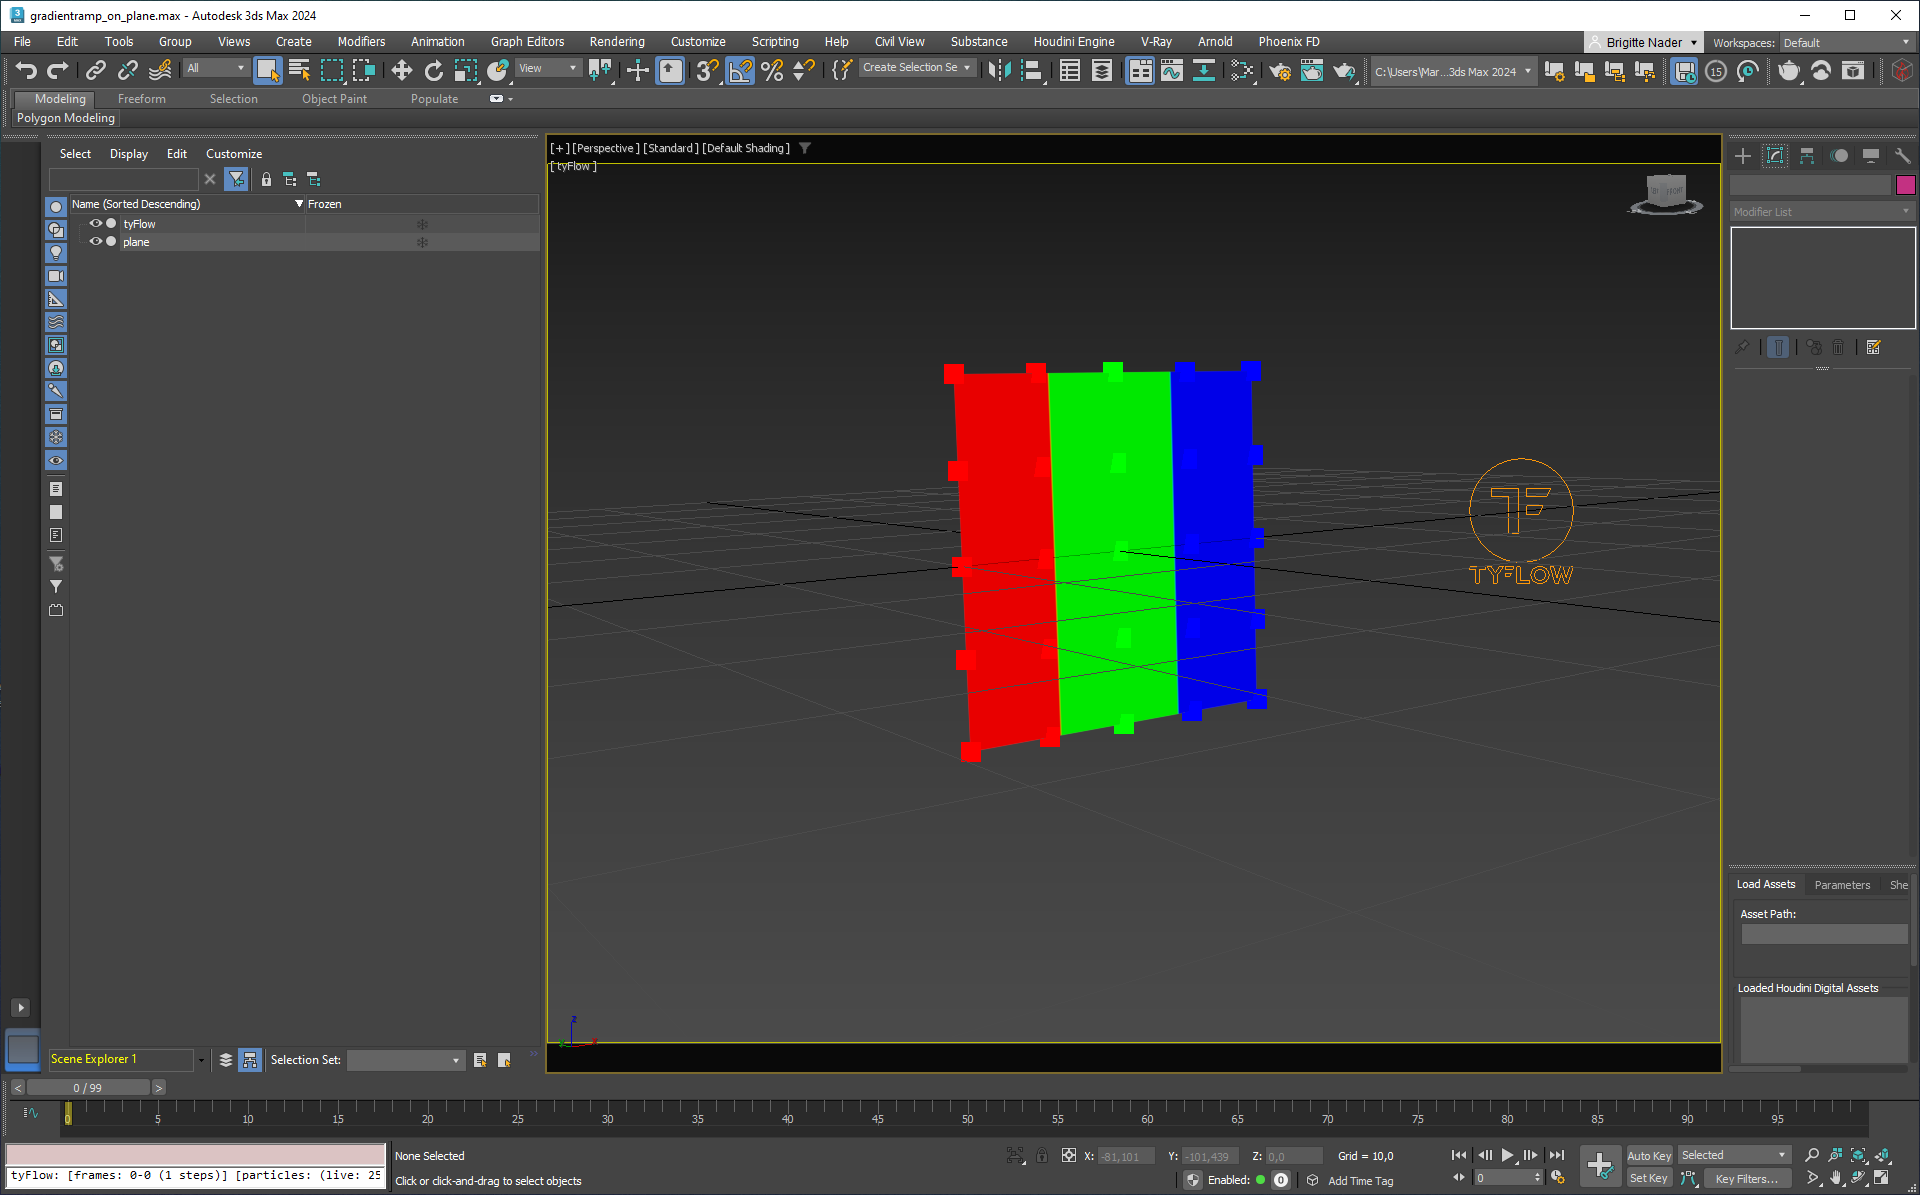
Task: Toggle visibility of the plane object
Action: pos(95,242)
